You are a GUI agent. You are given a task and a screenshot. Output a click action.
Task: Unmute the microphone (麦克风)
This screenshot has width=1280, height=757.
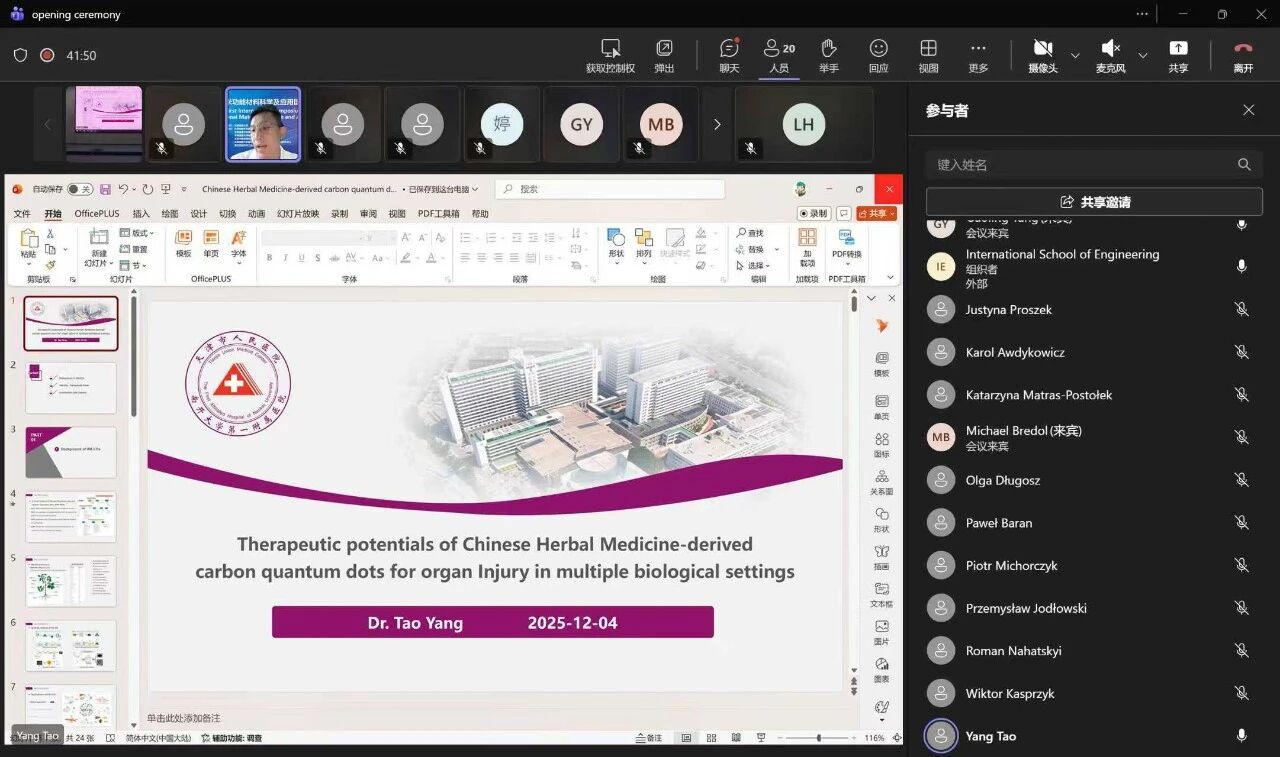(1110, 55)
